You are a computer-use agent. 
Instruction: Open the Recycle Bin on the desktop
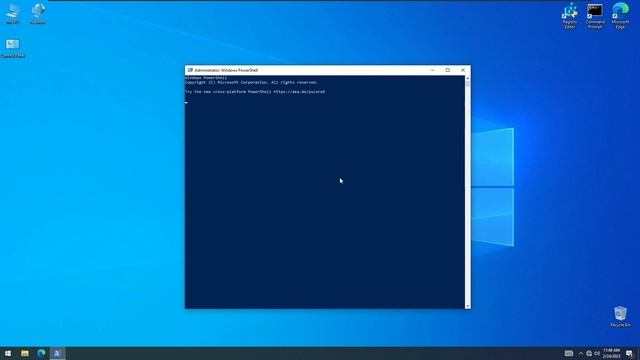[x=620, y=316]
